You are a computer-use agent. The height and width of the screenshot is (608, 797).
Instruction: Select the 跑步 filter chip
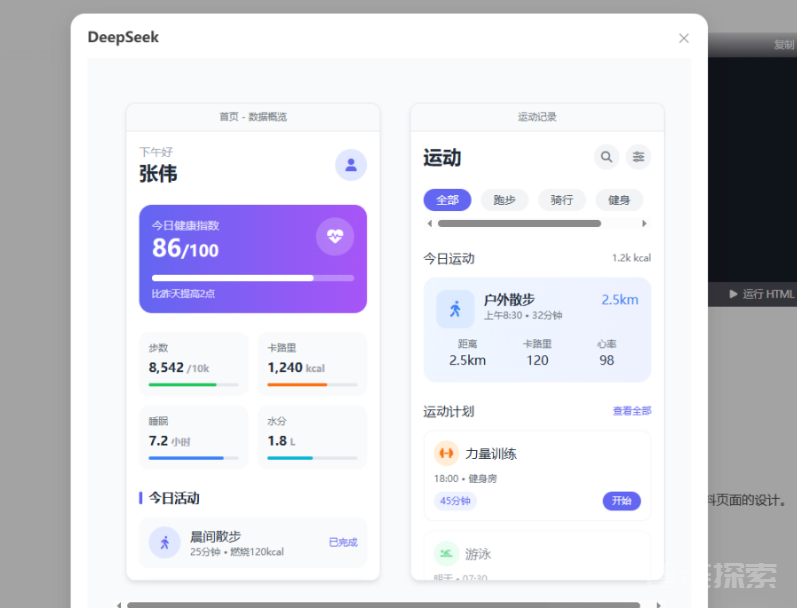pos(505,200)
